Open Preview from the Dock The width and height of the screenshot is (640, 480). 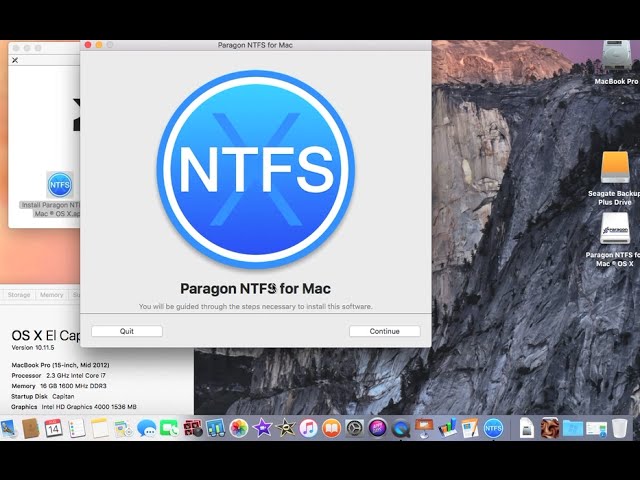8,428
